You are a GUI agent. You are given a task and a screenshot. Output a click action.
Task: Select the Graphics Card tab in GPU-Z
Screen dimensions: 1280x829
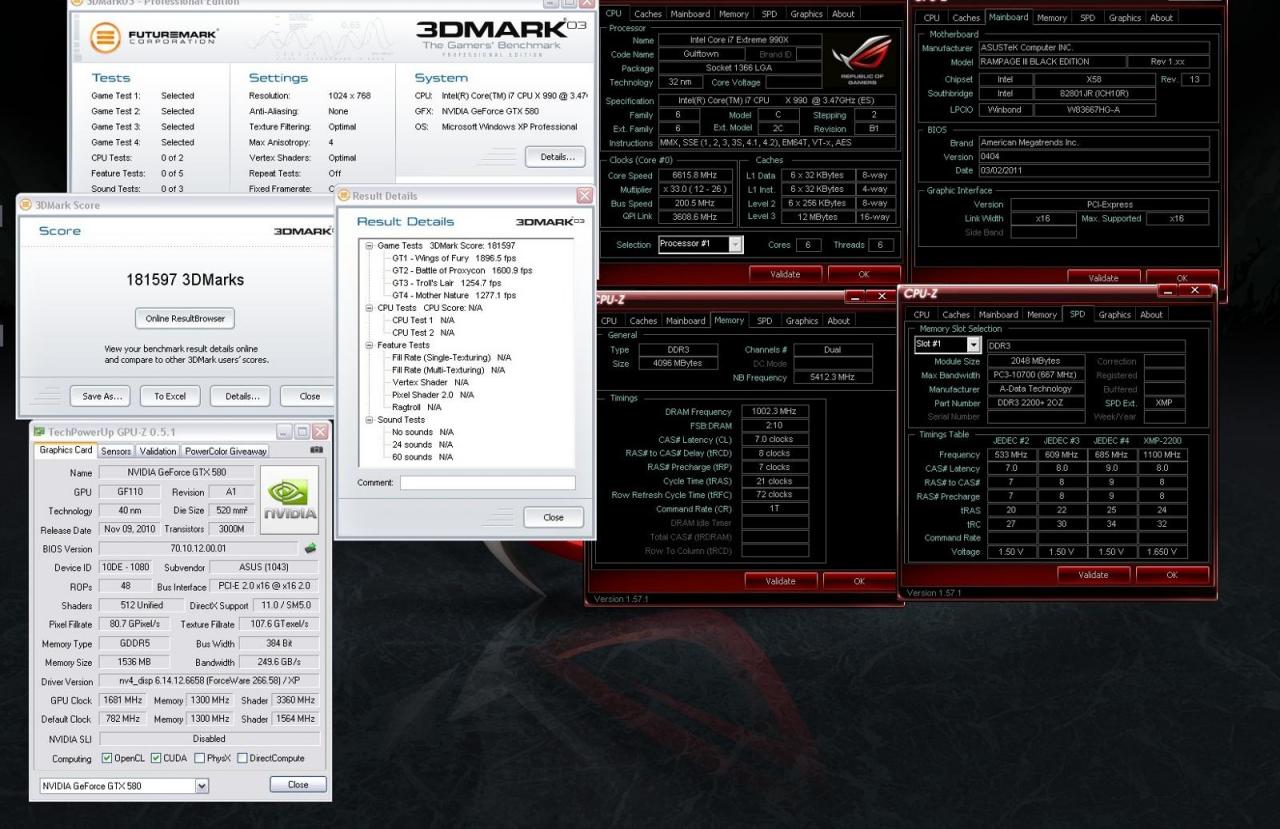[66, 450]
